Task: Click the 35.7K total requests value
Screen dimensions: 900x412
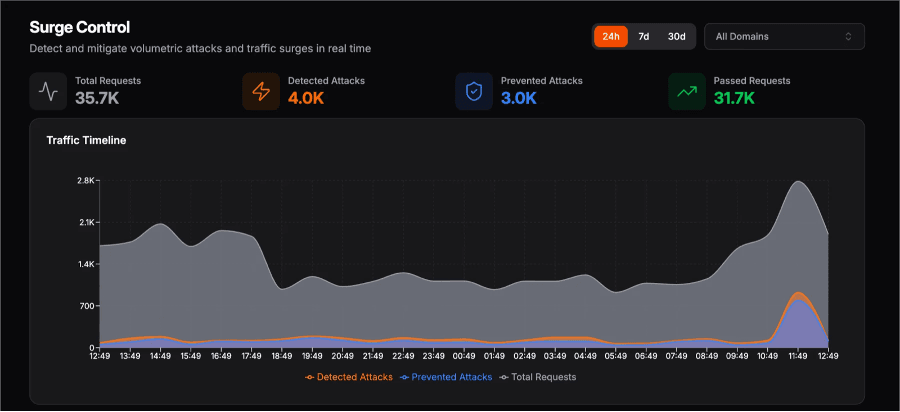Action: pos(97,98)
